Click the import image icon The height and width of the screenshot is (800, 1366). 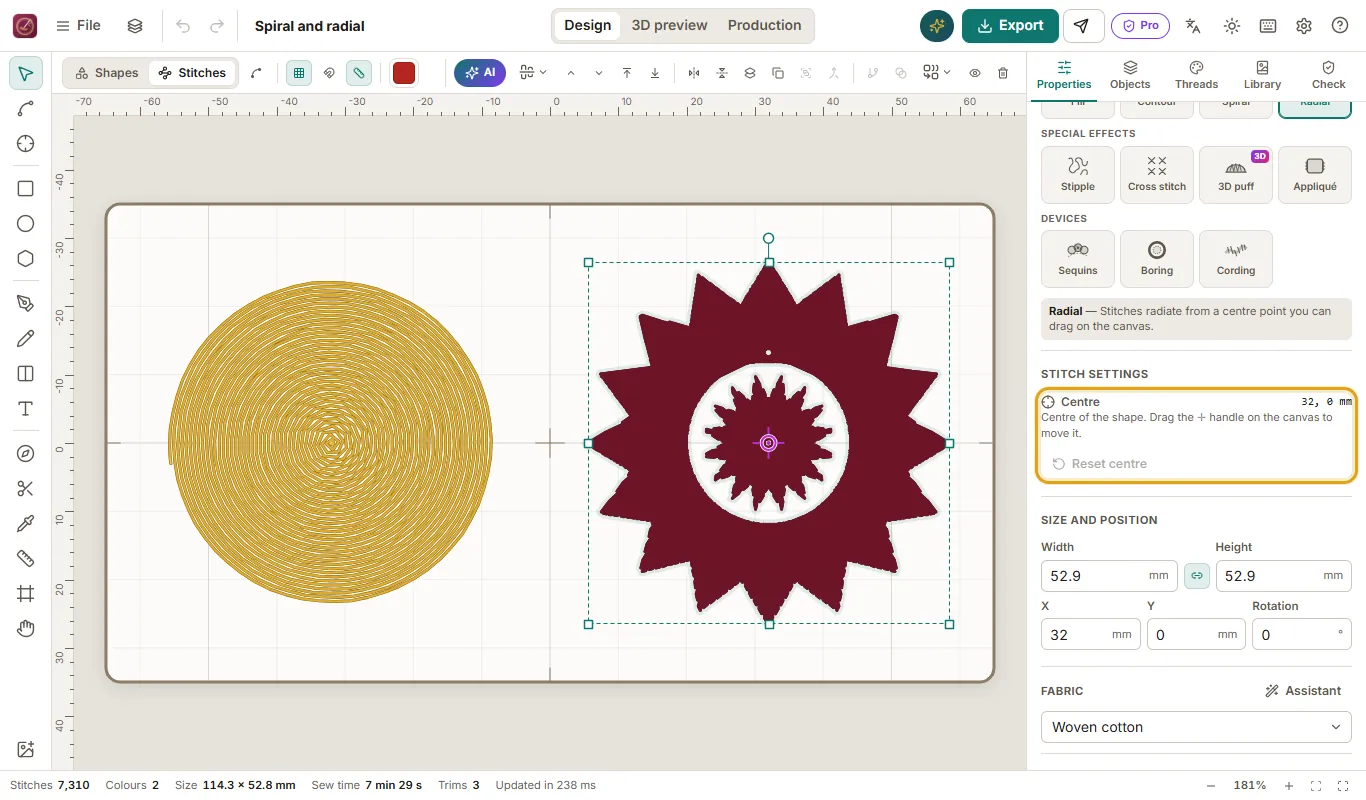pyautogui.click(x=26, y=749)
